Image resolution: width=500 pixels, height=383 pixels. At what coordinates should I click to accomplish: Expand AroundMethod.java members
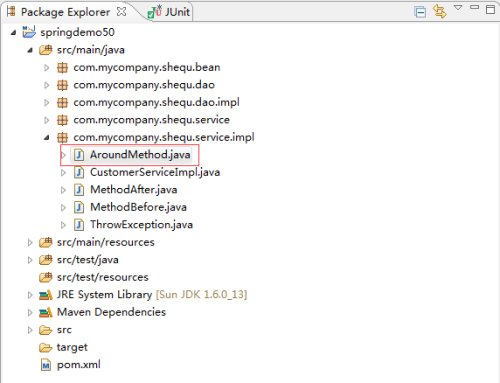pos(63,155)
